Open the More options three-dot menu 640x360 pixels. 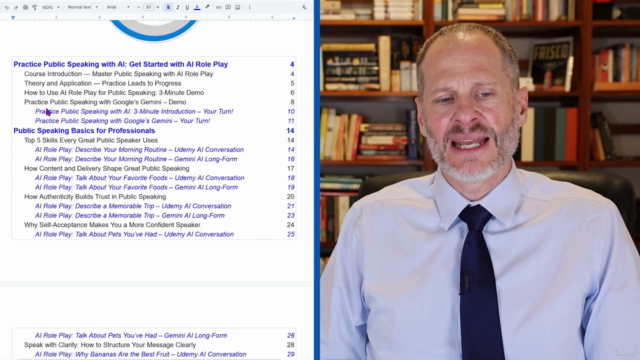click(x=249, y=7)
